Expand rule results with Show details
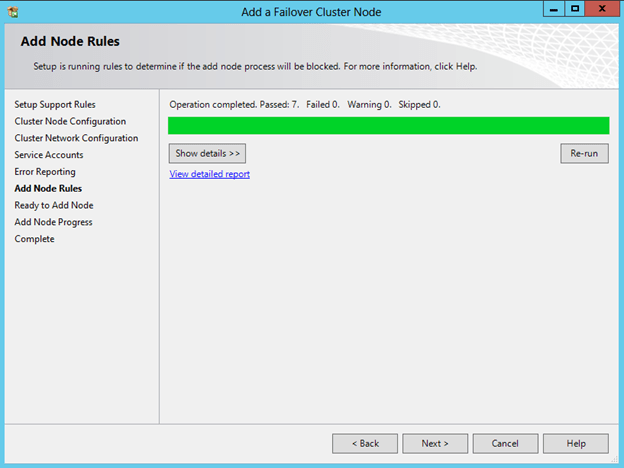Viewport: 624px width, 468px height. point(207,153)
